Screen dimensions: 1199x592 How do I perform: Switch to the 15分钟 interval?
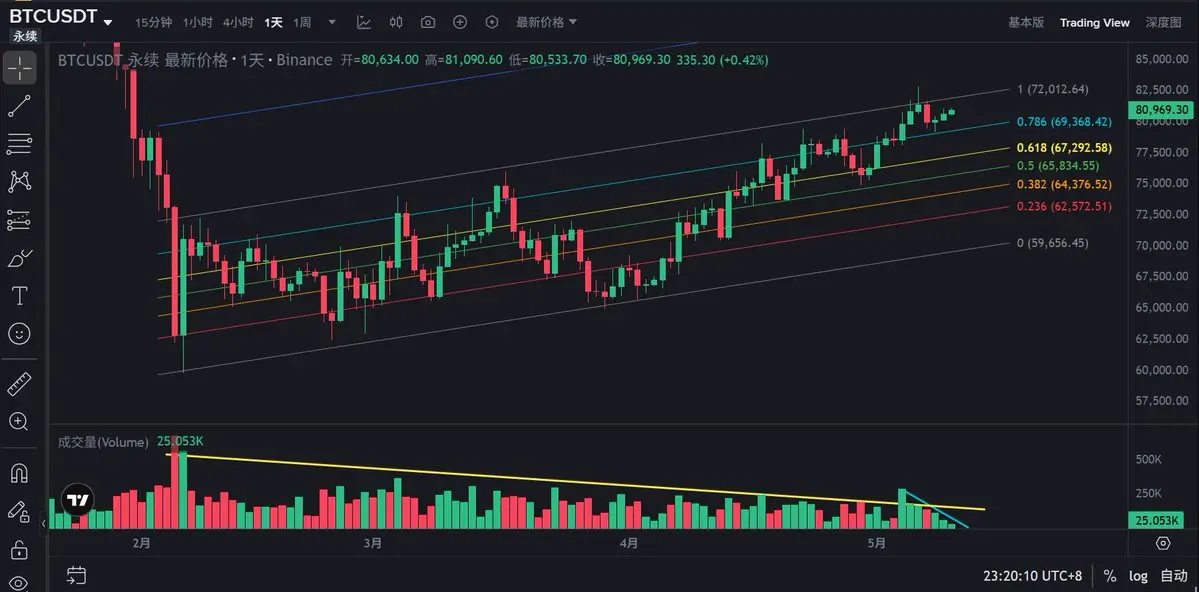point(154,22)
